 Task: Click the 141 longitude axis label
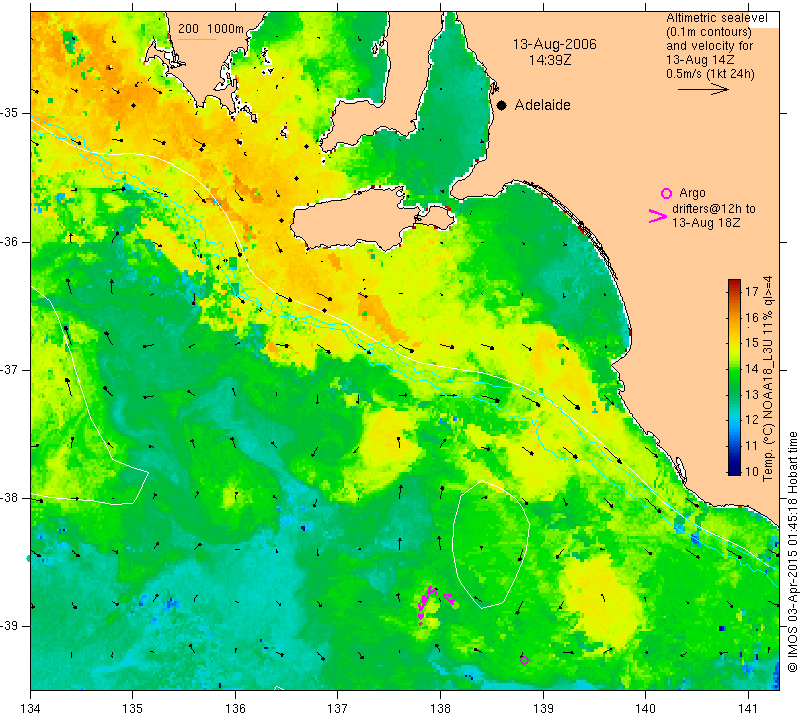point(748,709)
